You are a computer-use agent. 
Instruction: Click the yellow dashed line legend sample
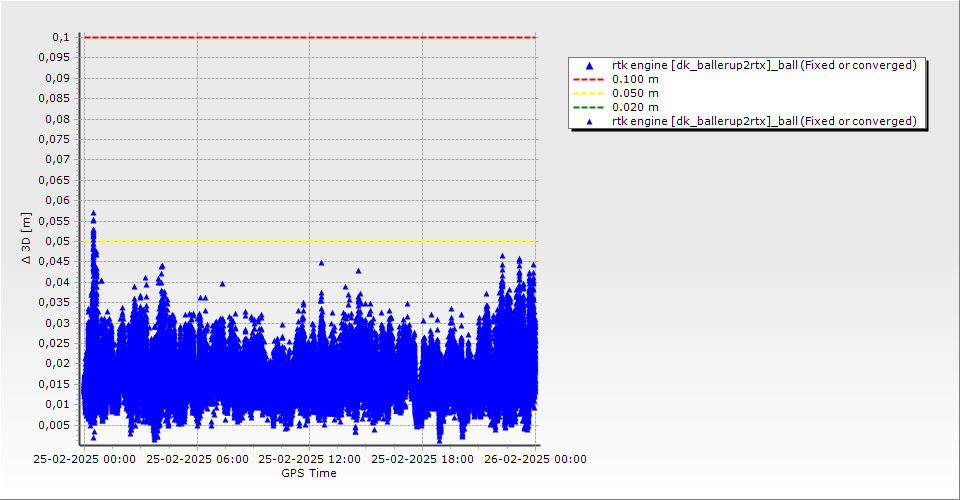[x=588, y=94]
